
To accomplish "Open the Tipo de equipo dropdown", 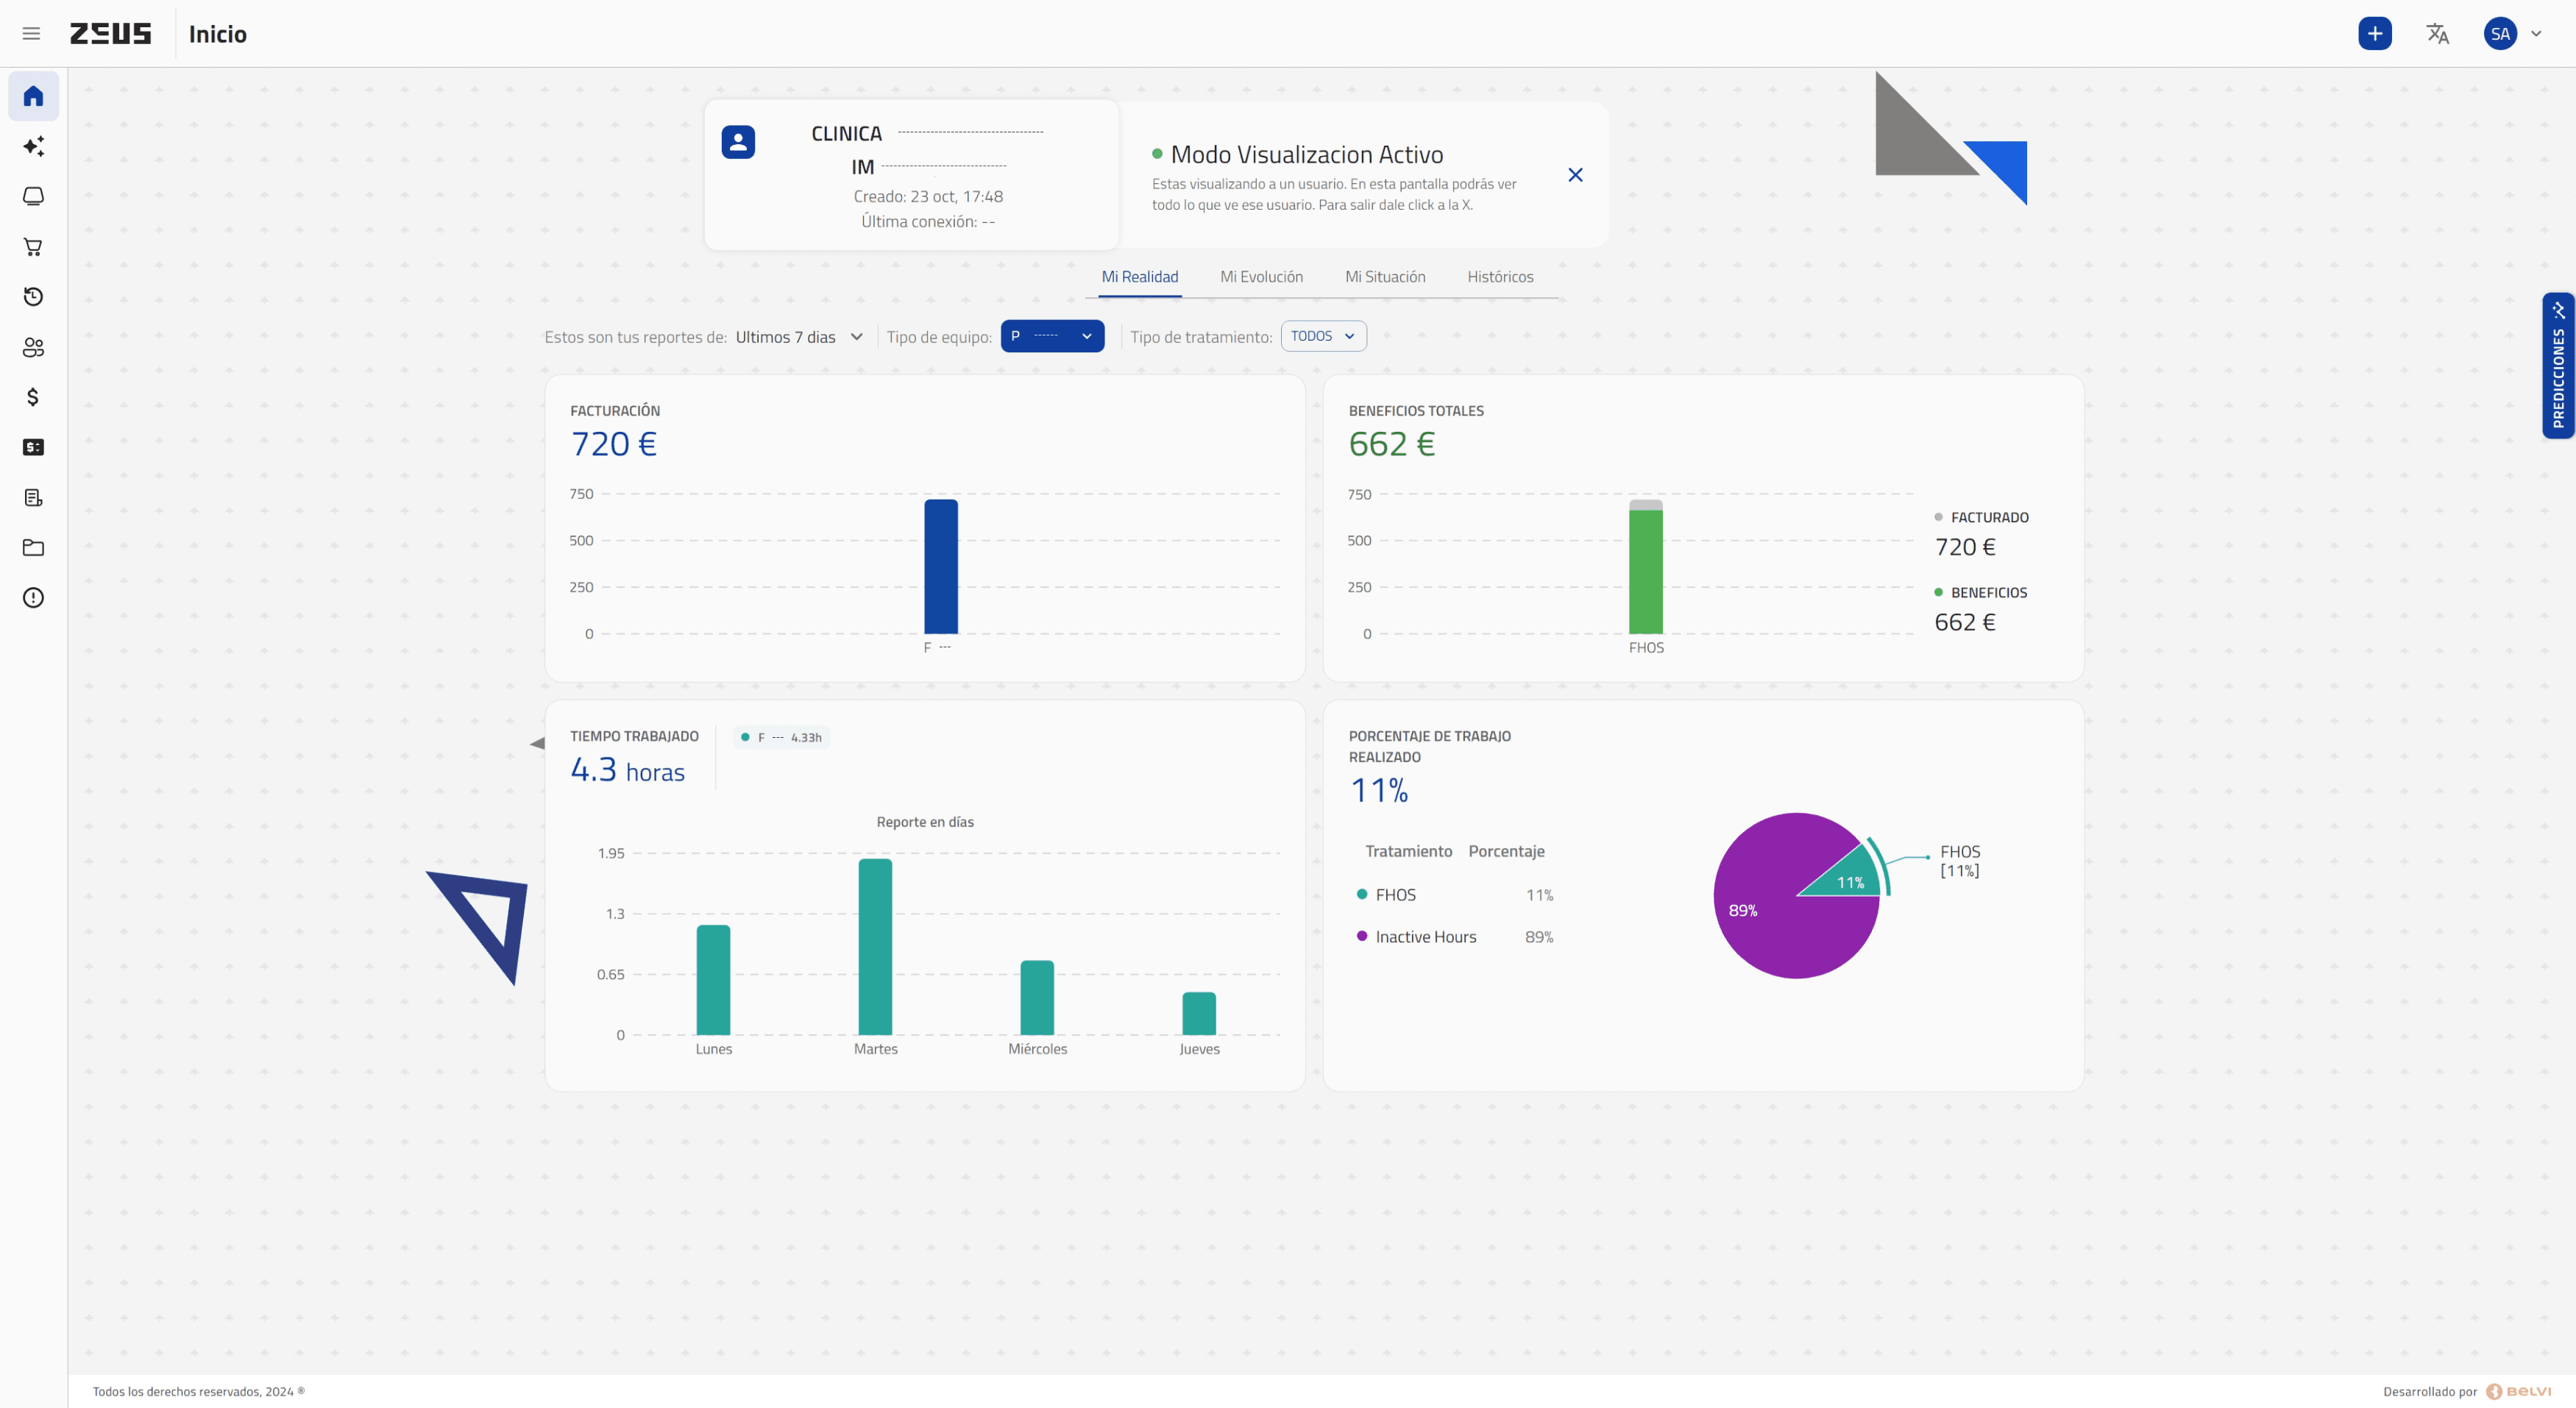I will click(x=1051, y=336).
